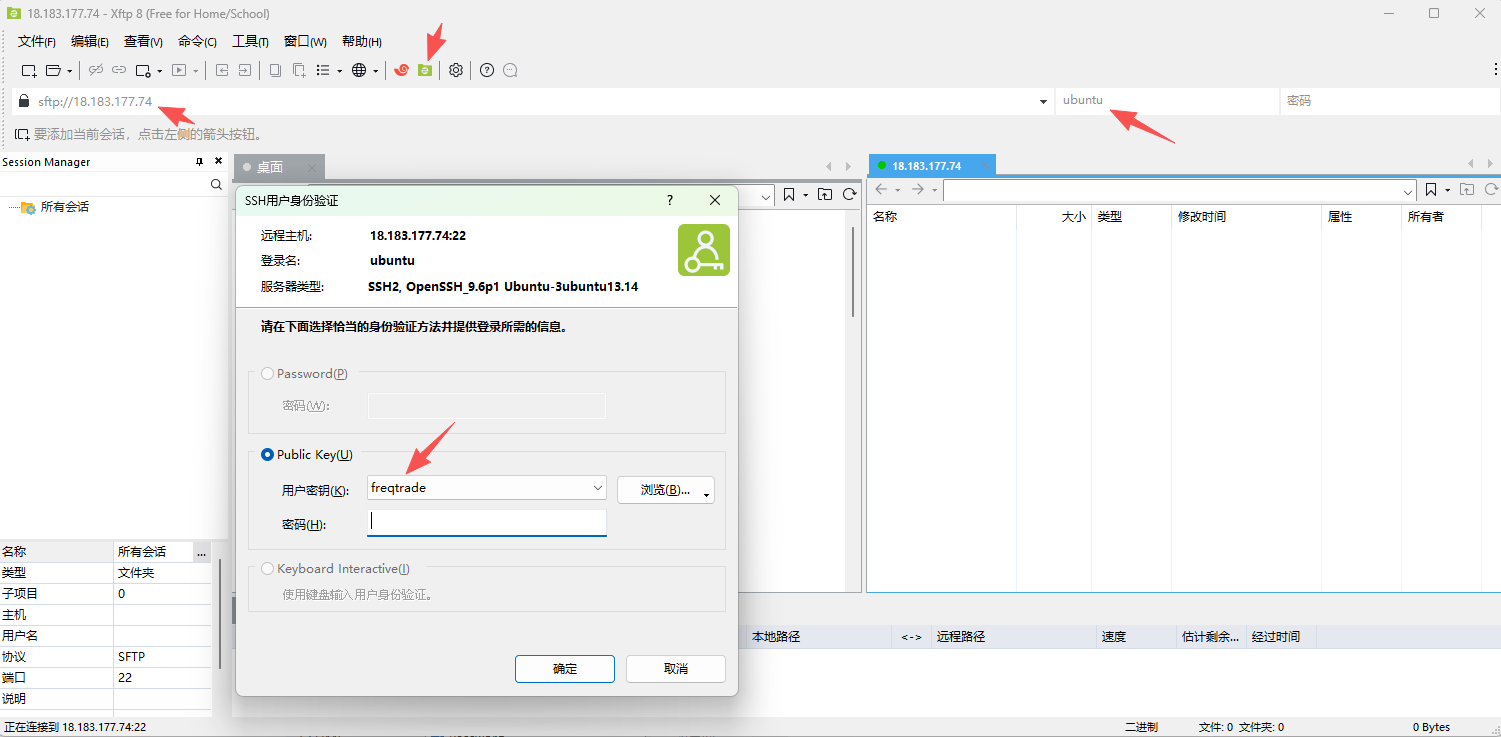1501x737 pixels.
Task: Switch to the 18.183.177.74 remote tab
Action: [x=926, y=166]
